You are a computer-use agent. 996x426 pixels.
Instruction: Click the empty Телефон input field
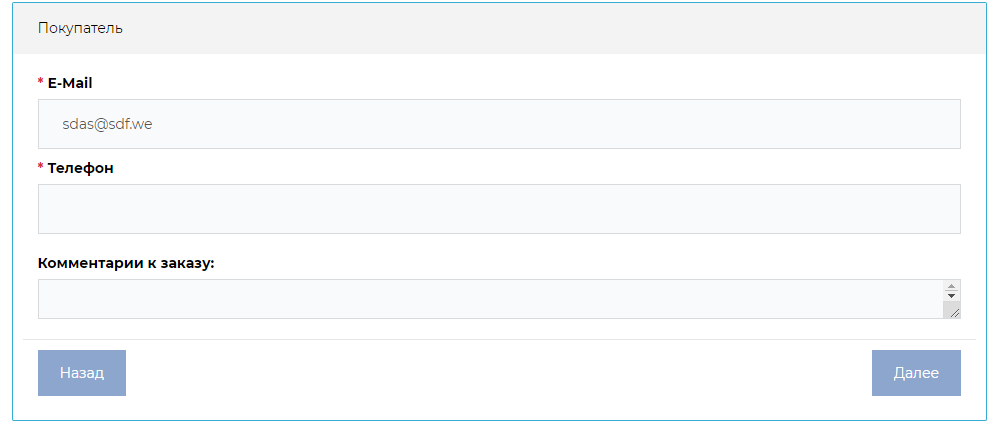(x=498, y=209)
